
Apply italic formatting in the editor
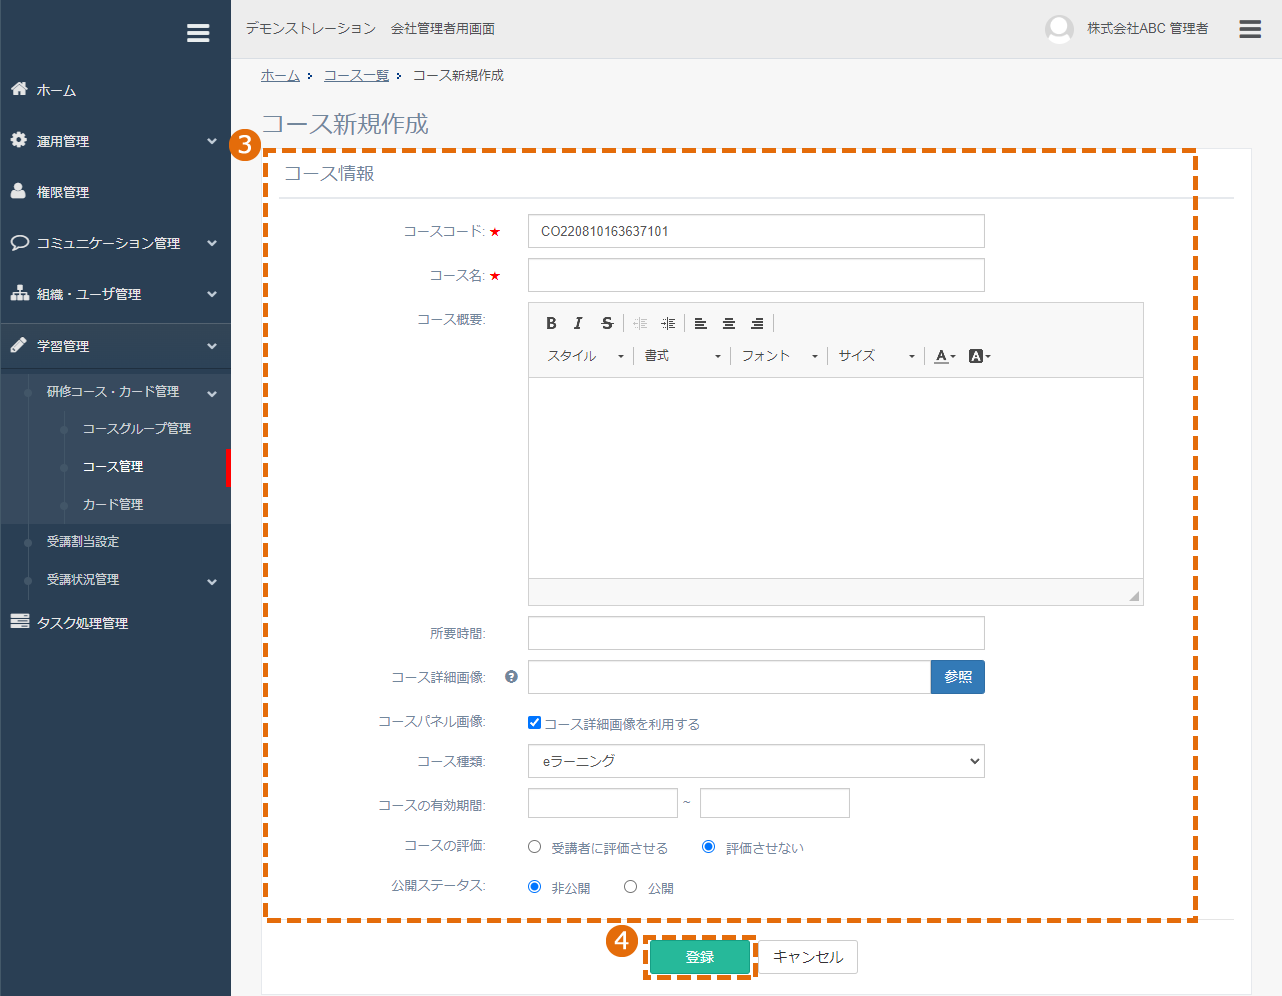[578, 323]
